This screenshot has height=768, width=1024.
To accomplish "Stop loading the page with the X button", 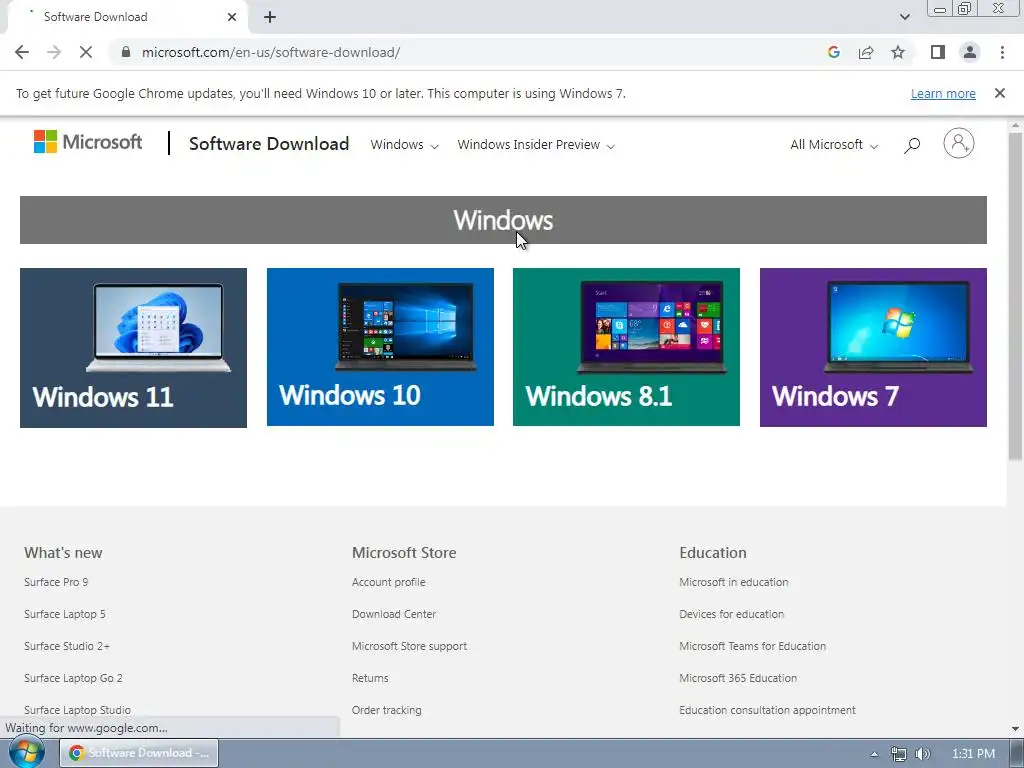I will 86,52.
